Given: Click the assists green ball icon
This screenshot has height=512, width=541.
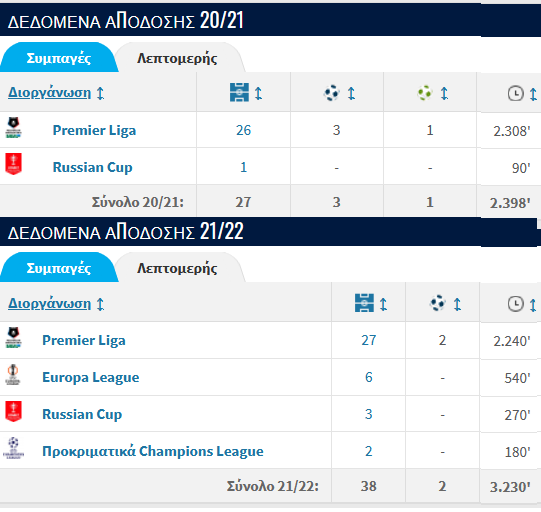Looking at the screenshot, I should tap(425, 93).
